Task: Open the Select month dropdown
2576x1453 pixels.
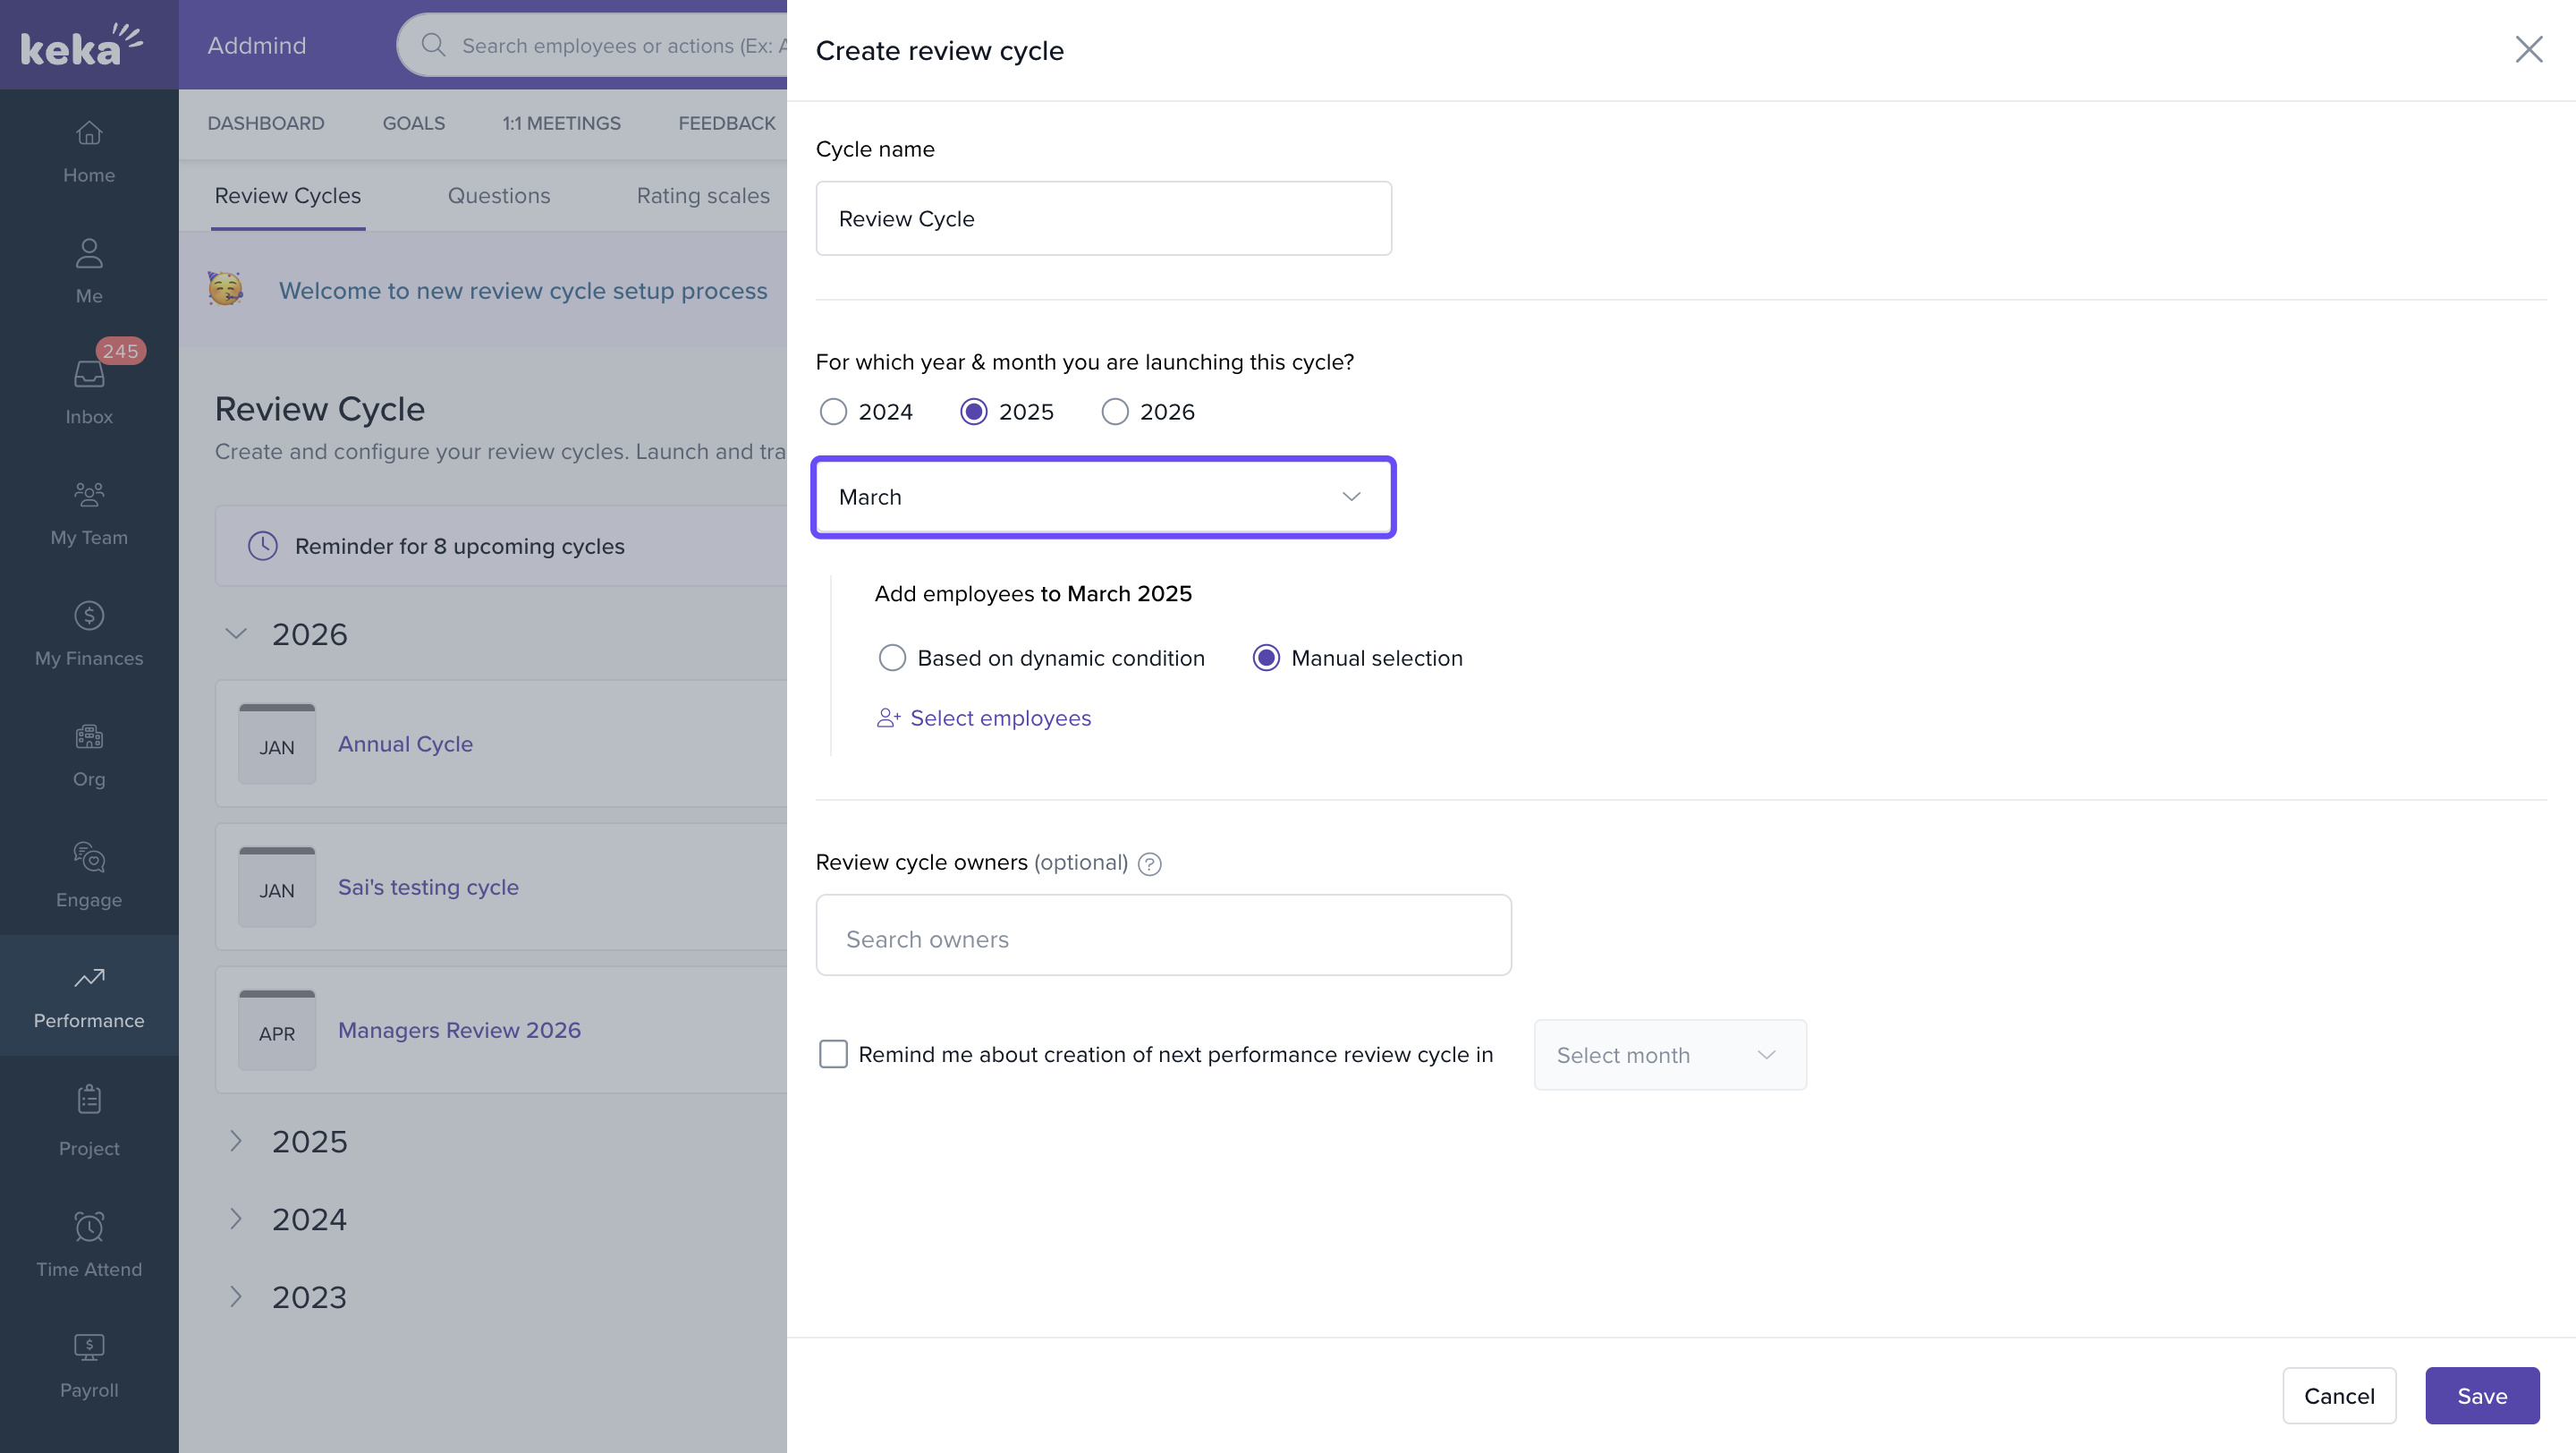Action: 1669,1055
